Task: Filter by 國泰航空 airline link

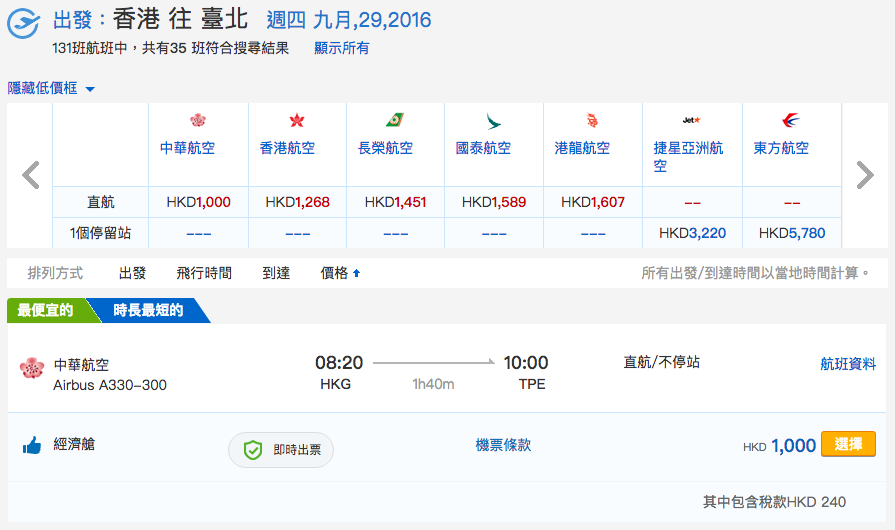Action: tap(483, 148)
